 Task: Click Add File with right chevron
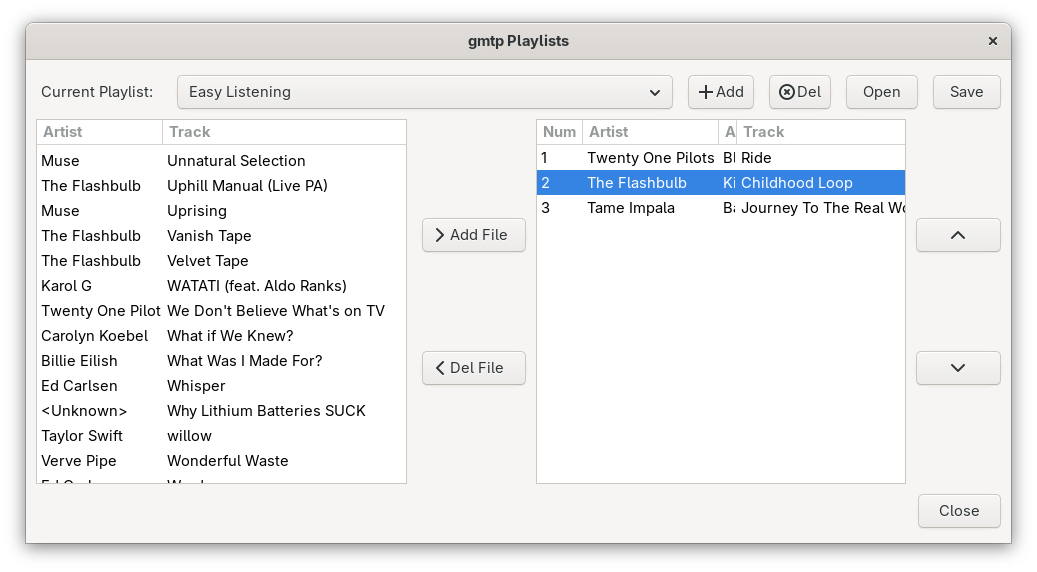[x=474, y=235]
